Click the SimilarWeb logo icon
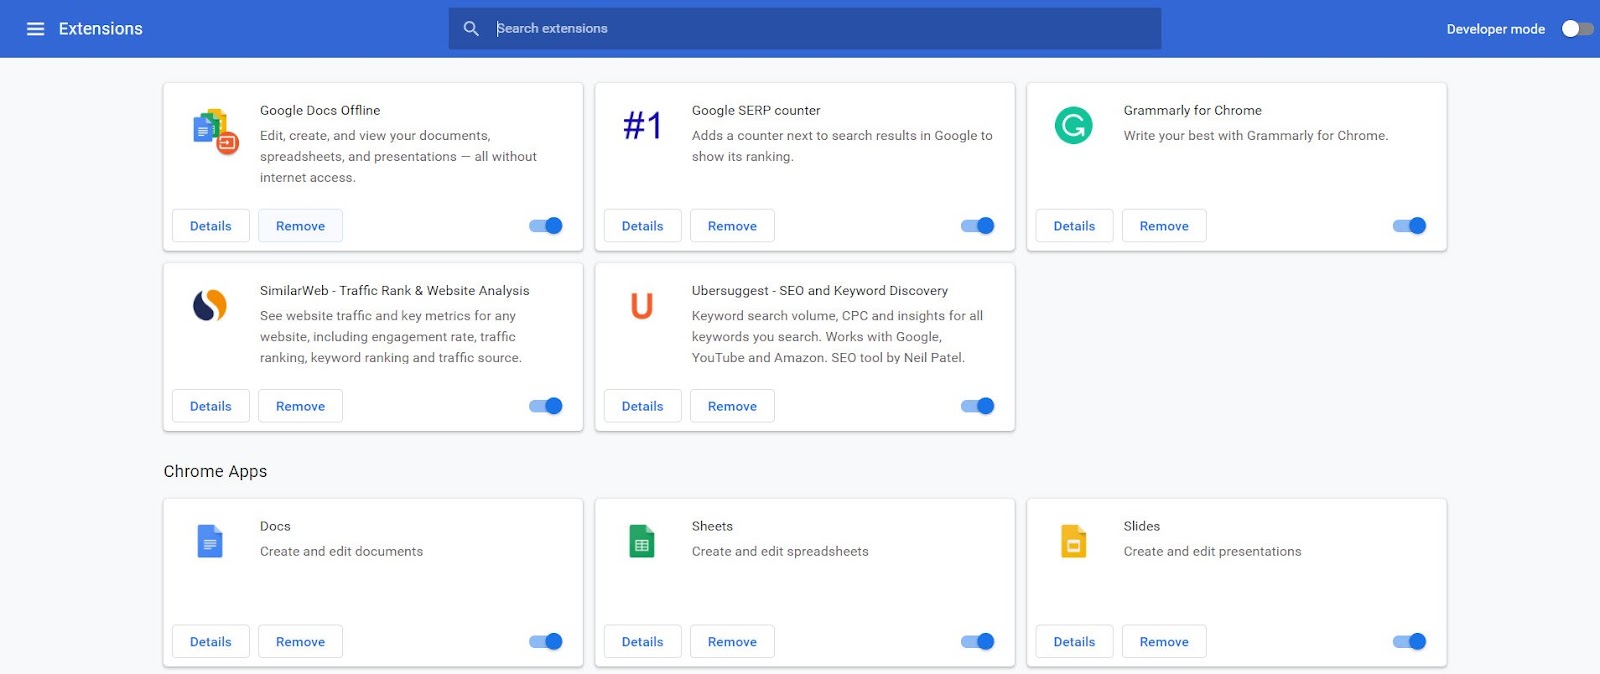The image size is (1600, 674). [x=210, y=305]
